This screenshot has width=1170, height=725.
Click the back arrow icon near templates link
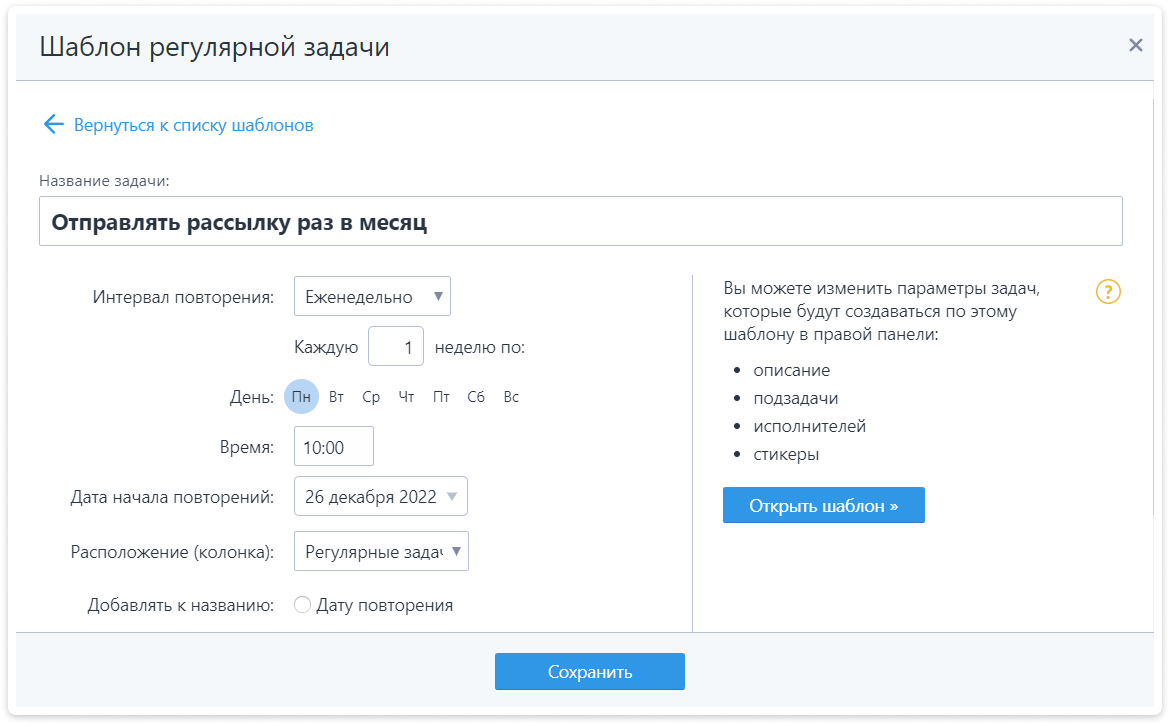pos(53,125)
